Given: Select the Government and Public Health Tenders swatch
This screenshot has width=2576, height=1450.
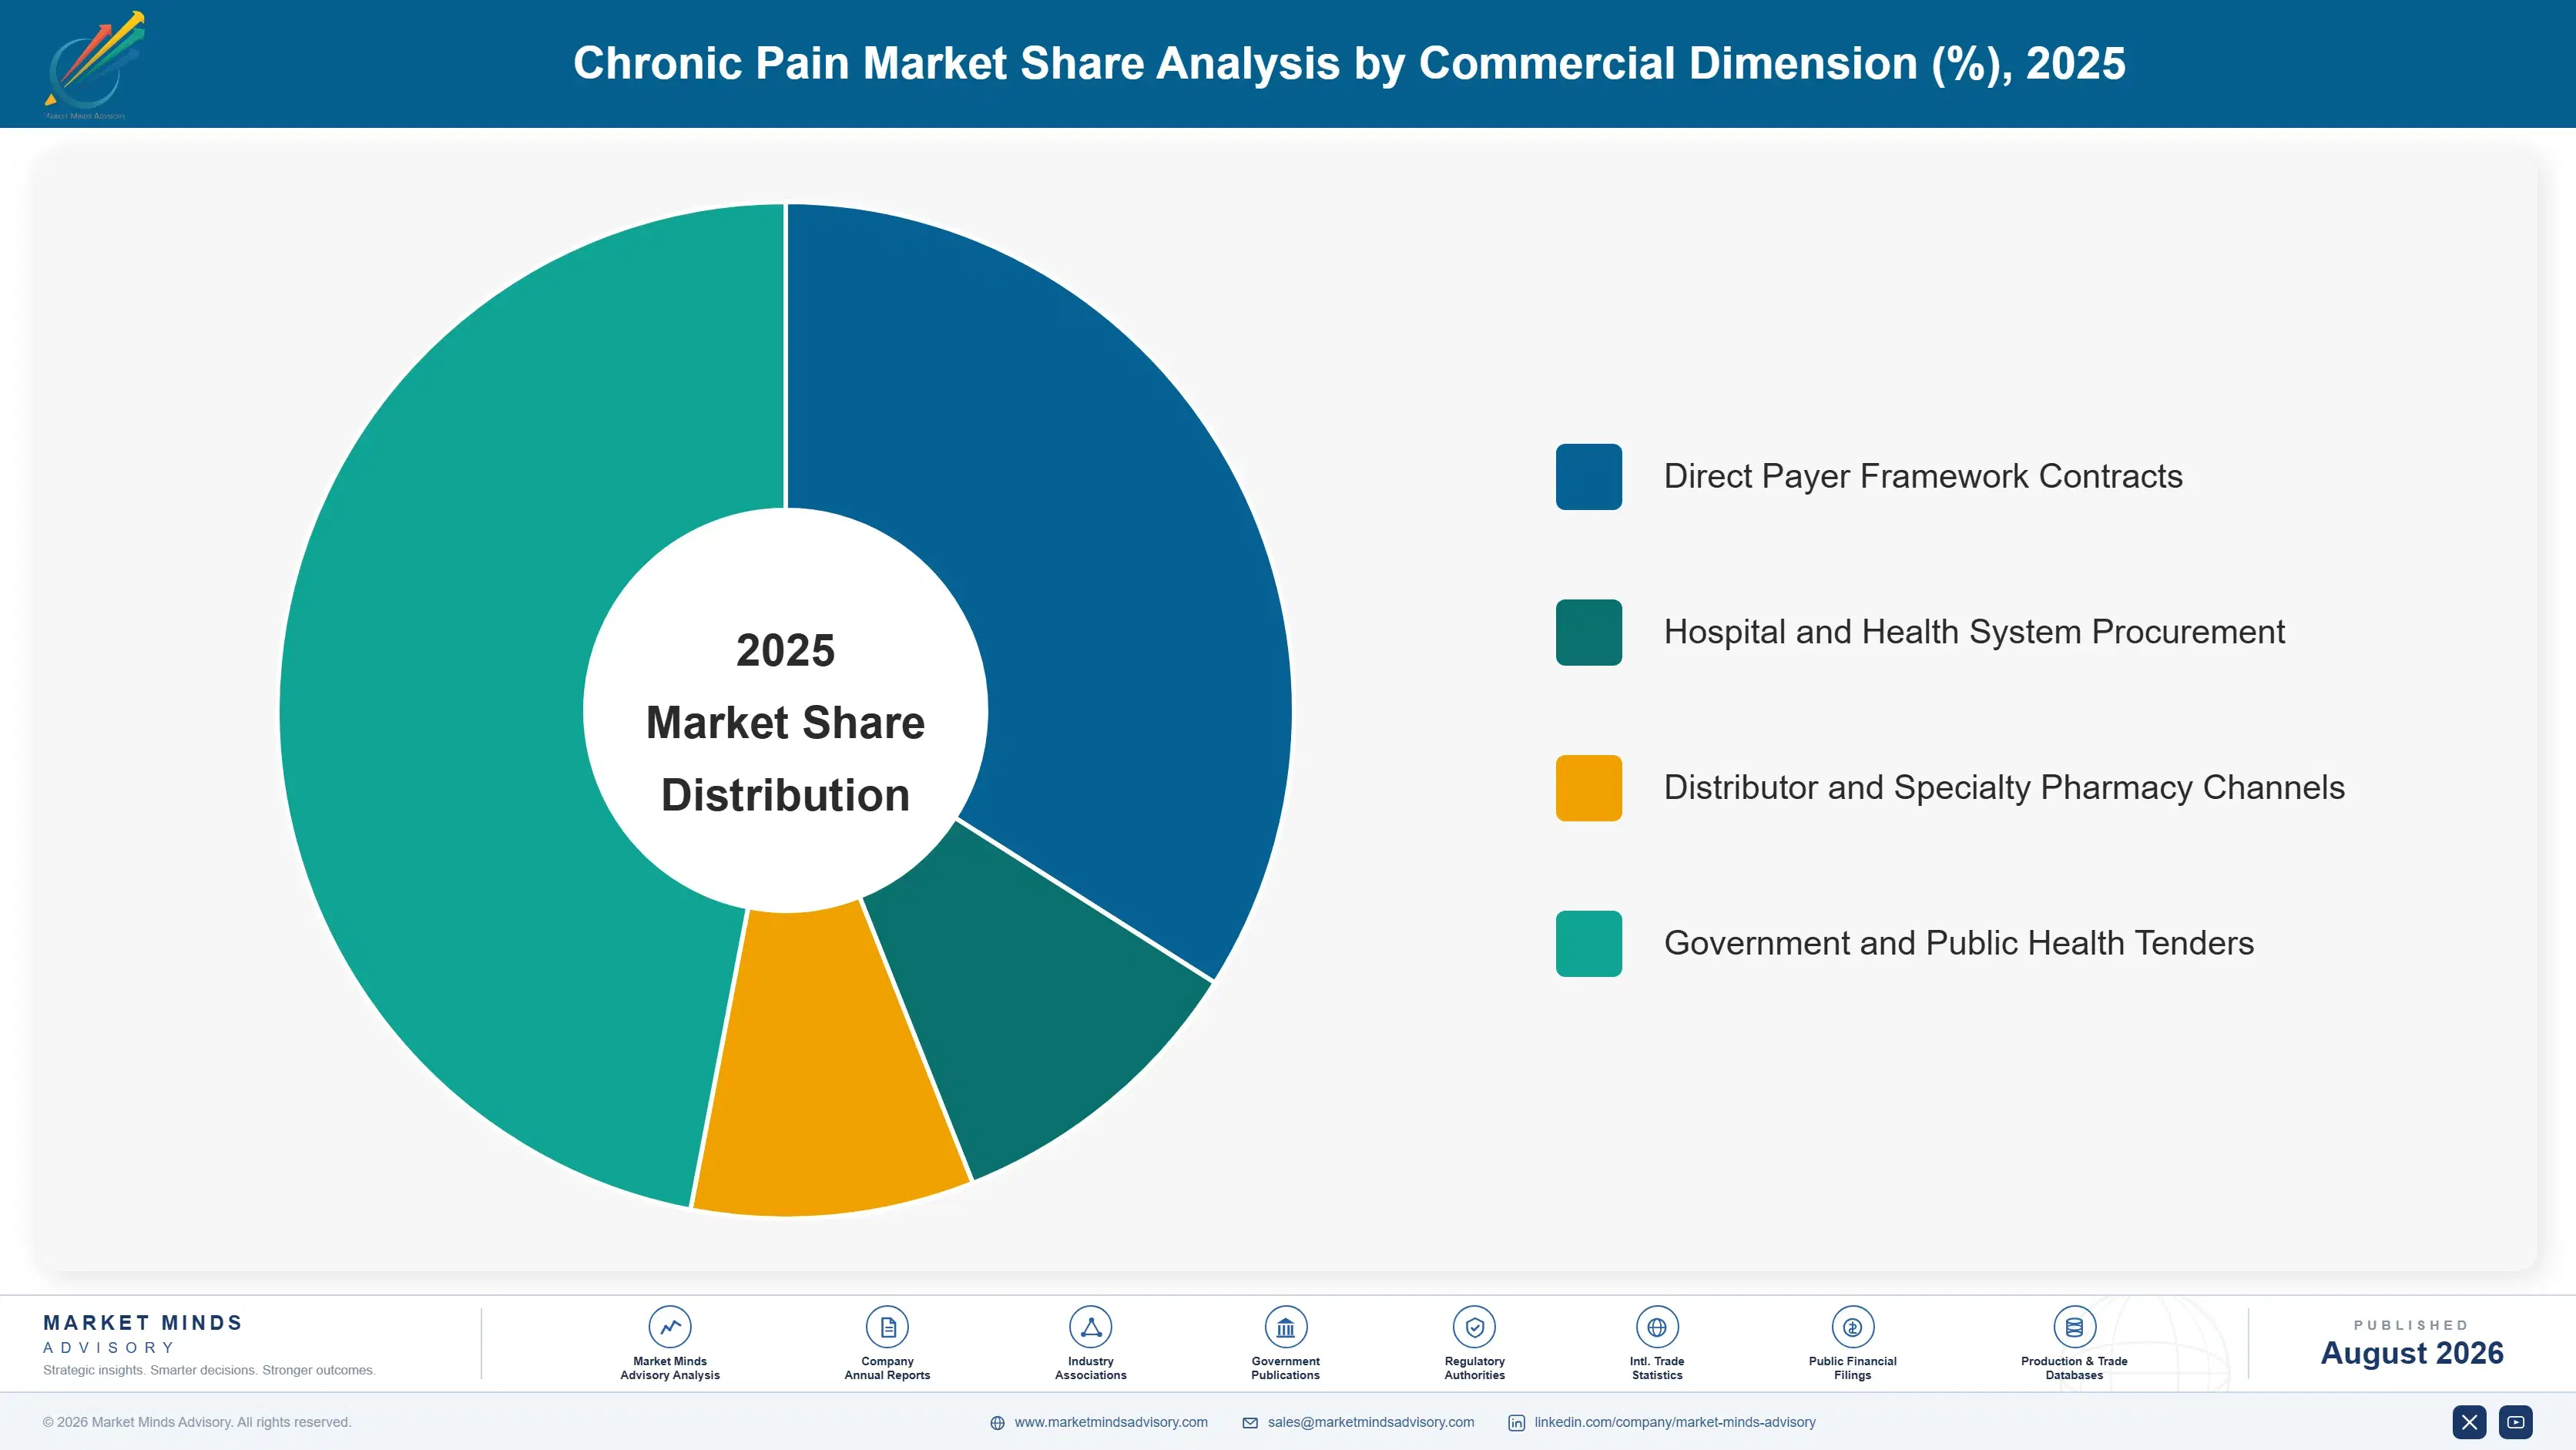Looking at the screenshot, I should [1589, 944].
